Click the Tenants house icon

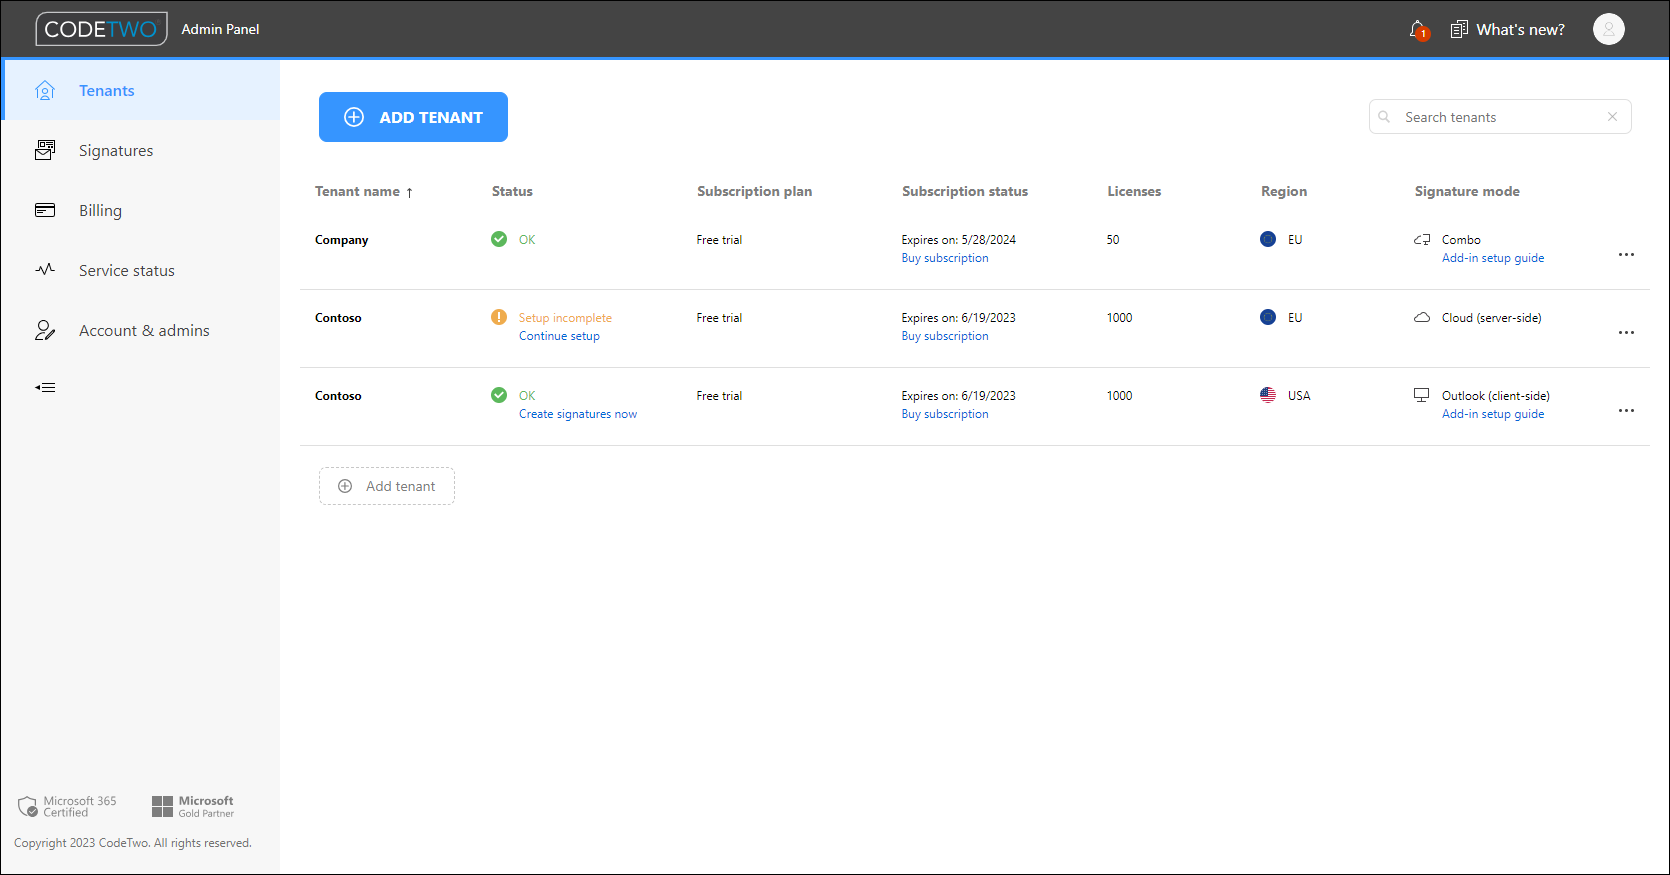tap(45, 90)
